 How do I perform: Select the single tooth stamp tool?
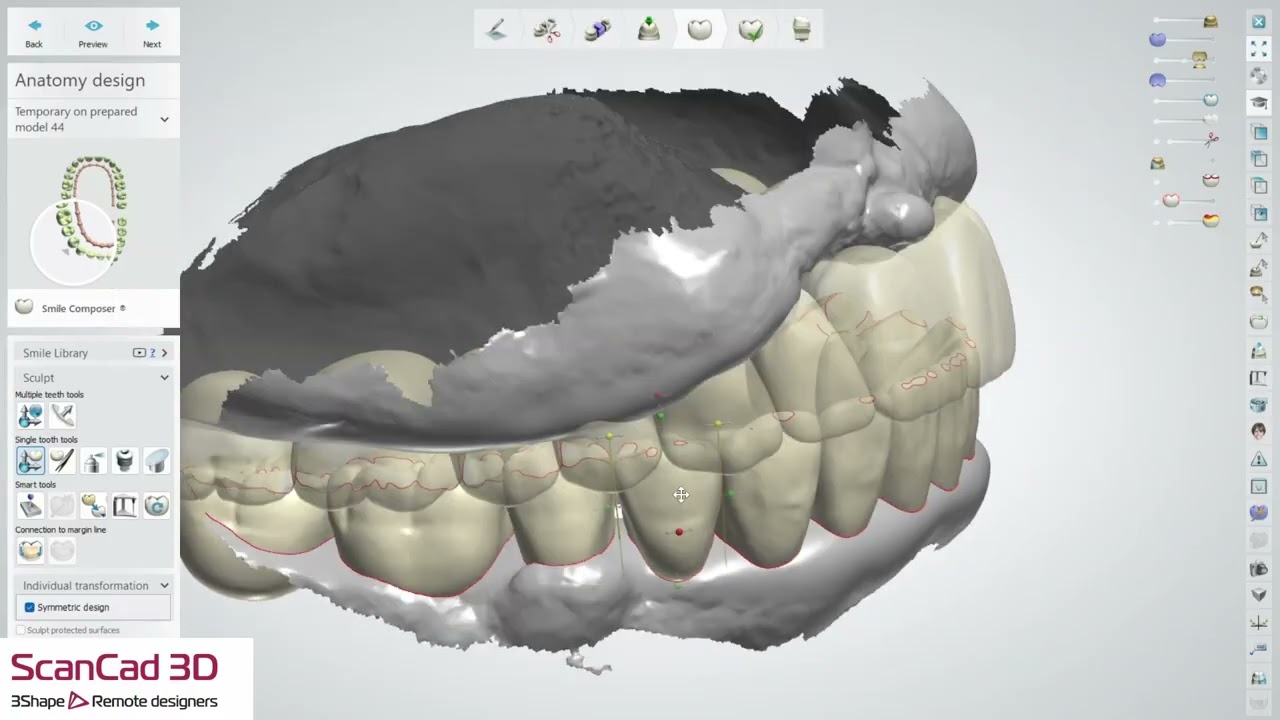tap(125, 460)
